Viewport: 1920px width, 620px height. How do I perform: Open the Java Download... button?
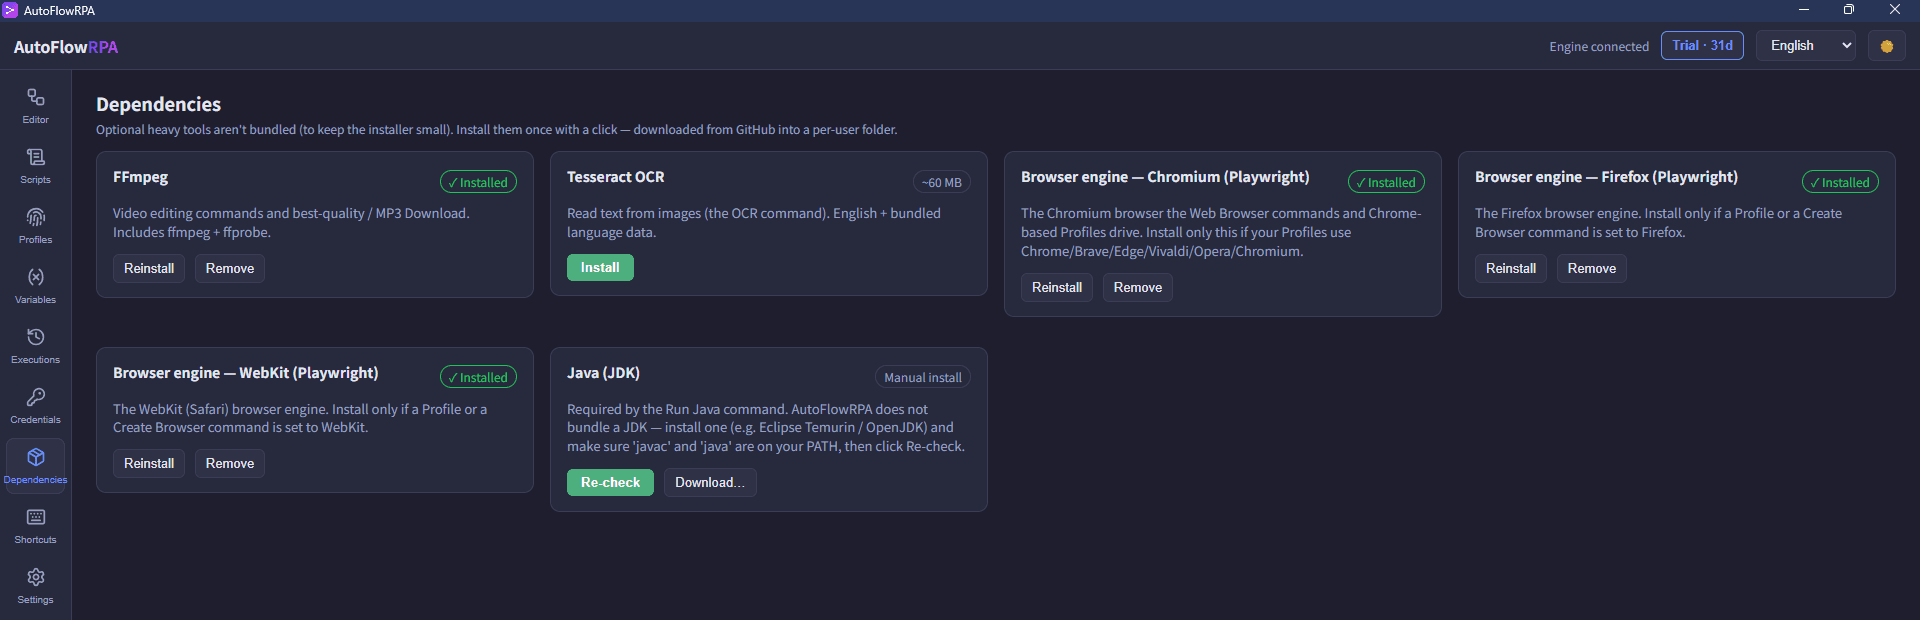point(710,483)
